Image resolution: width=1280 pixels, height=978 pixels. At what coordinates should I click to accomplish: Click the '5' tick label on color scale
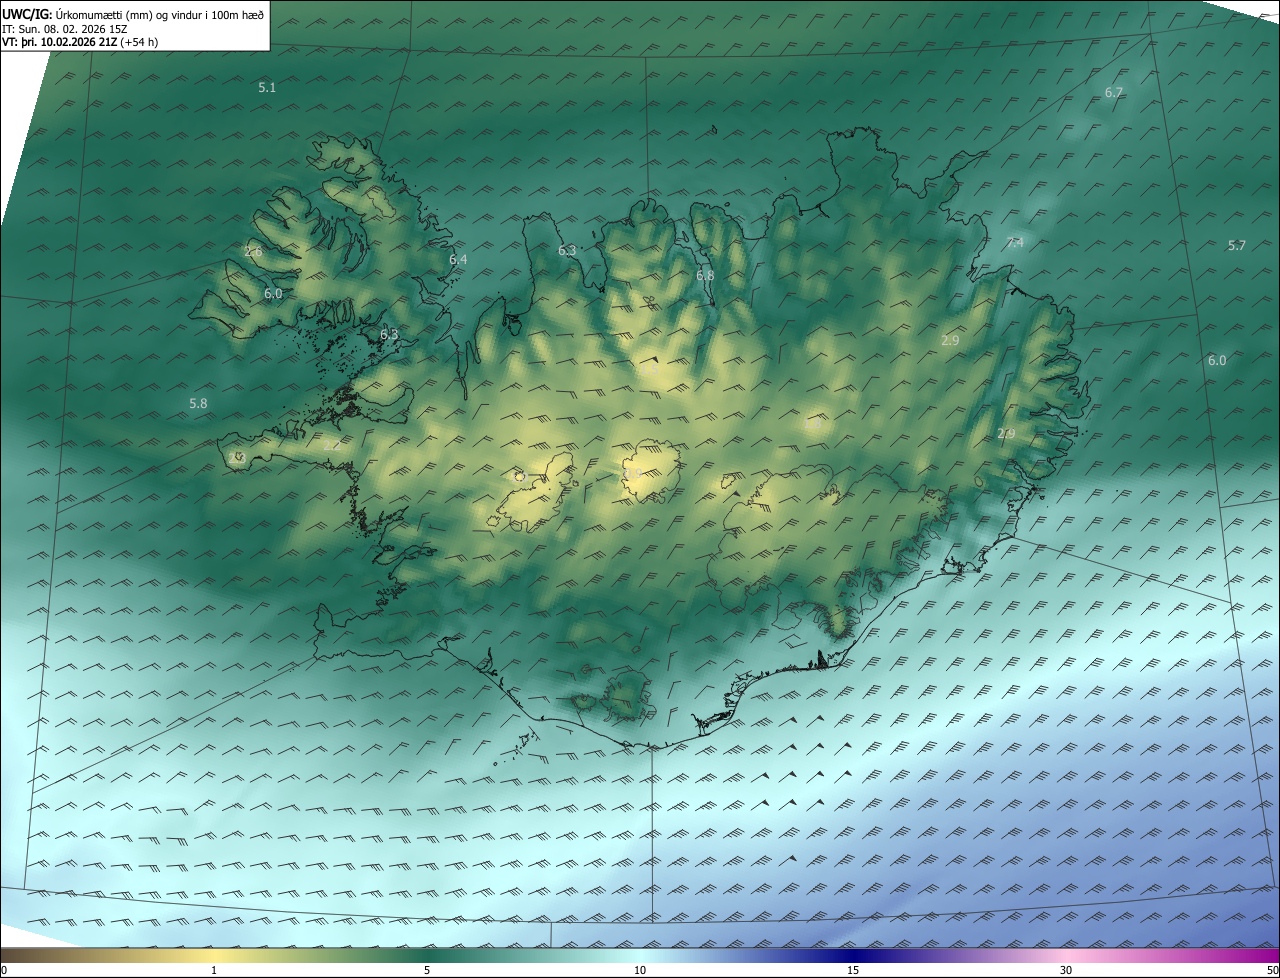click(x=427, y=970)
